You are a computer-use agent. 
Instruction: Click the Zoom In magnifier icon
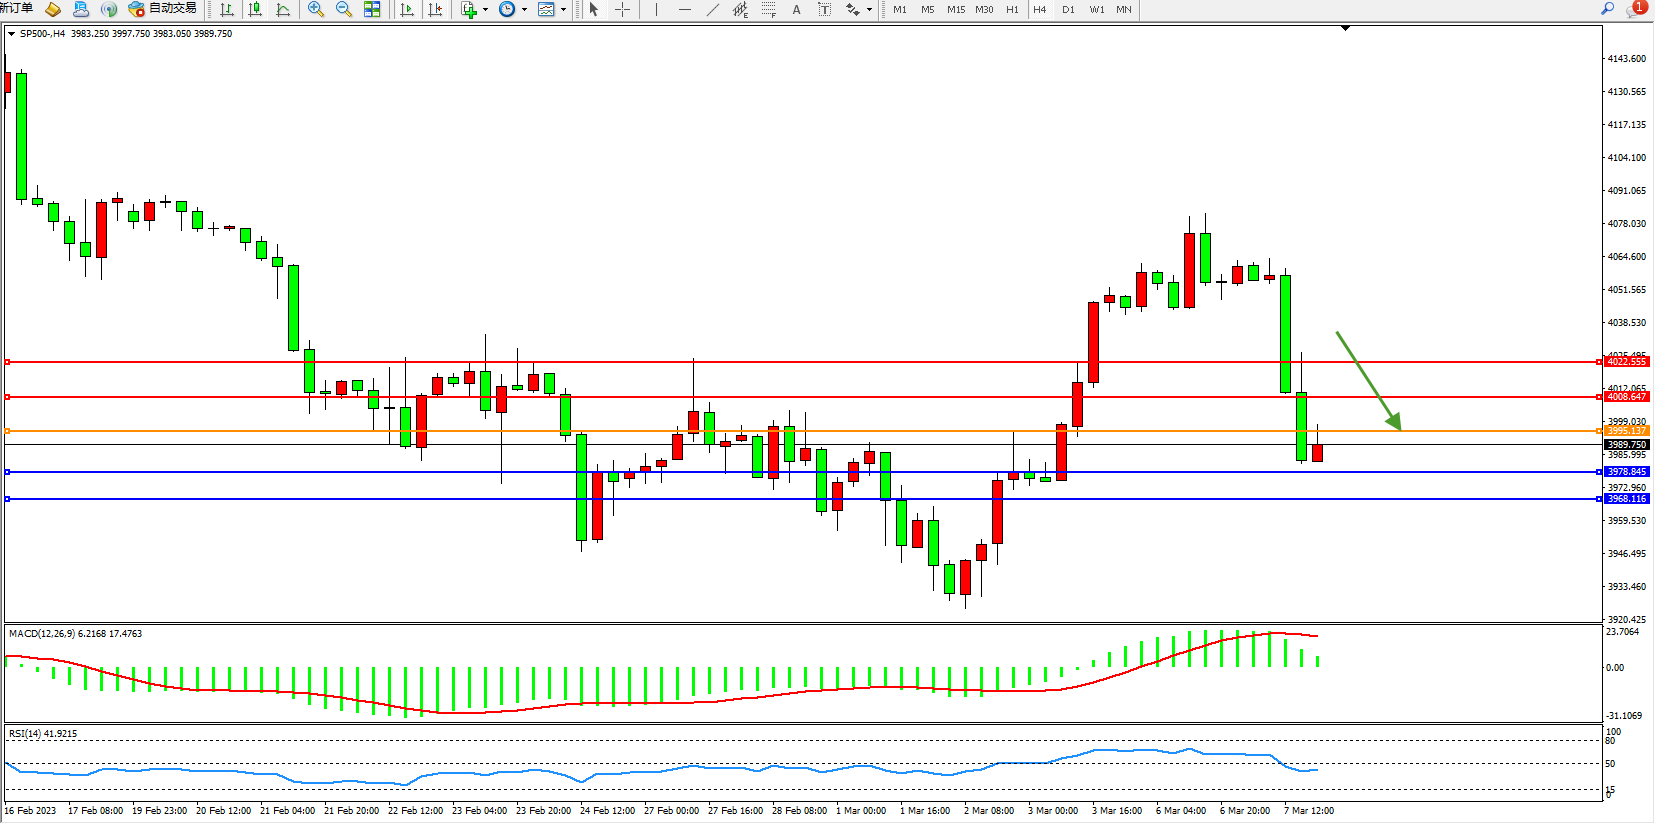tap(316, 9)
